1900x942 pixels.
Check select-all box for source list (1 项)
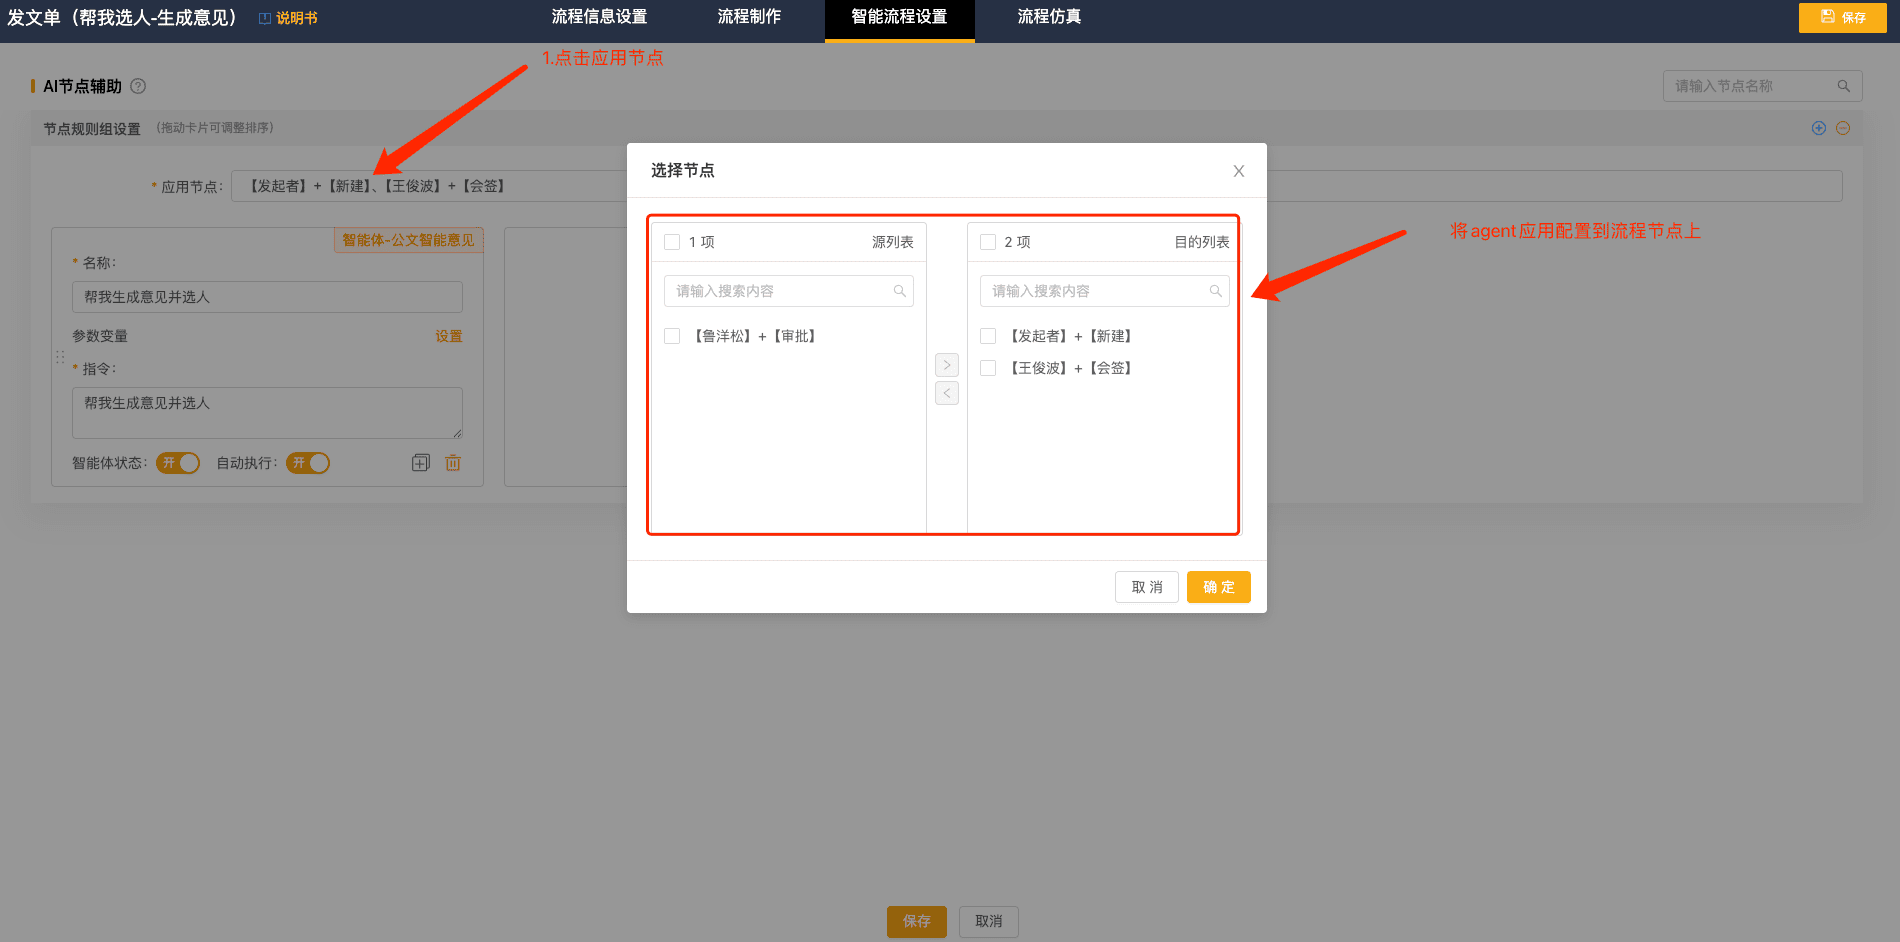click(672, 242)
